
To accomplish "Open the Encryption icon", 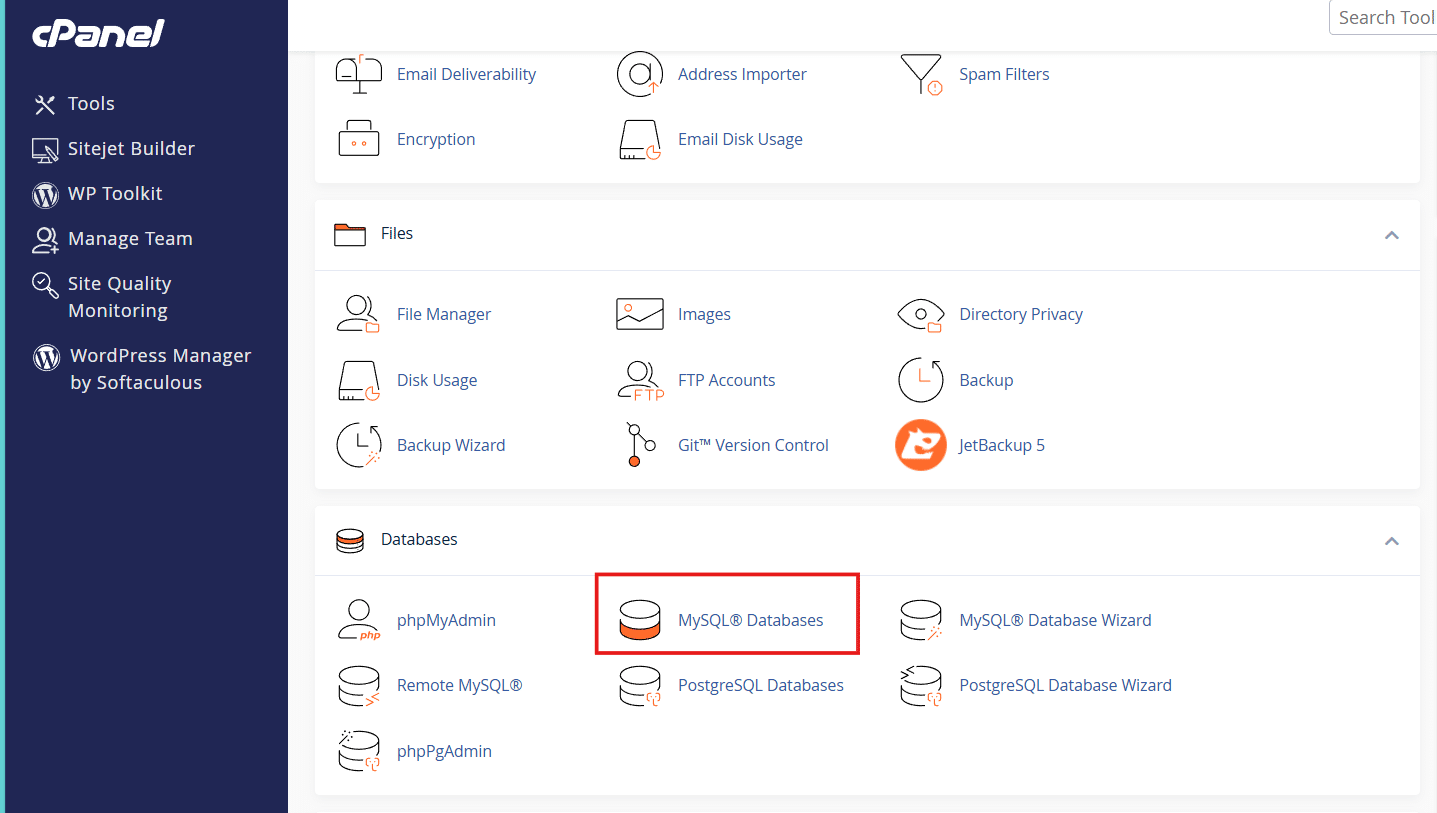I will (x=359, y=140).
